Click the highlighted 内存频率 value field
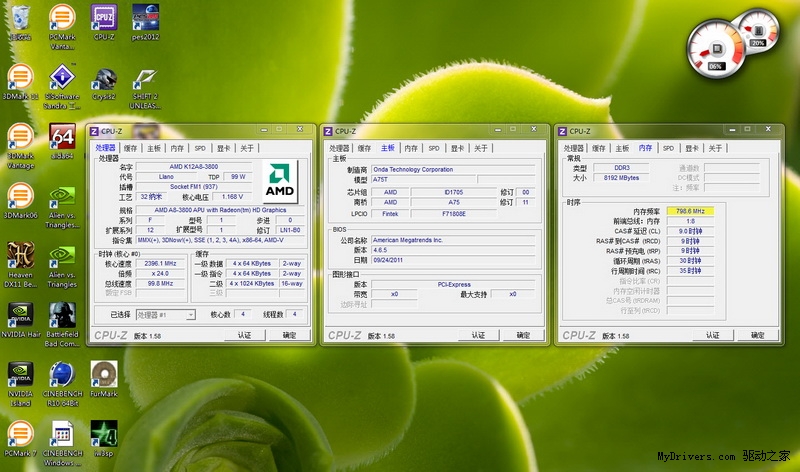Image resolution: width=800 pixels, height=472 pixels. pos(691,211)
